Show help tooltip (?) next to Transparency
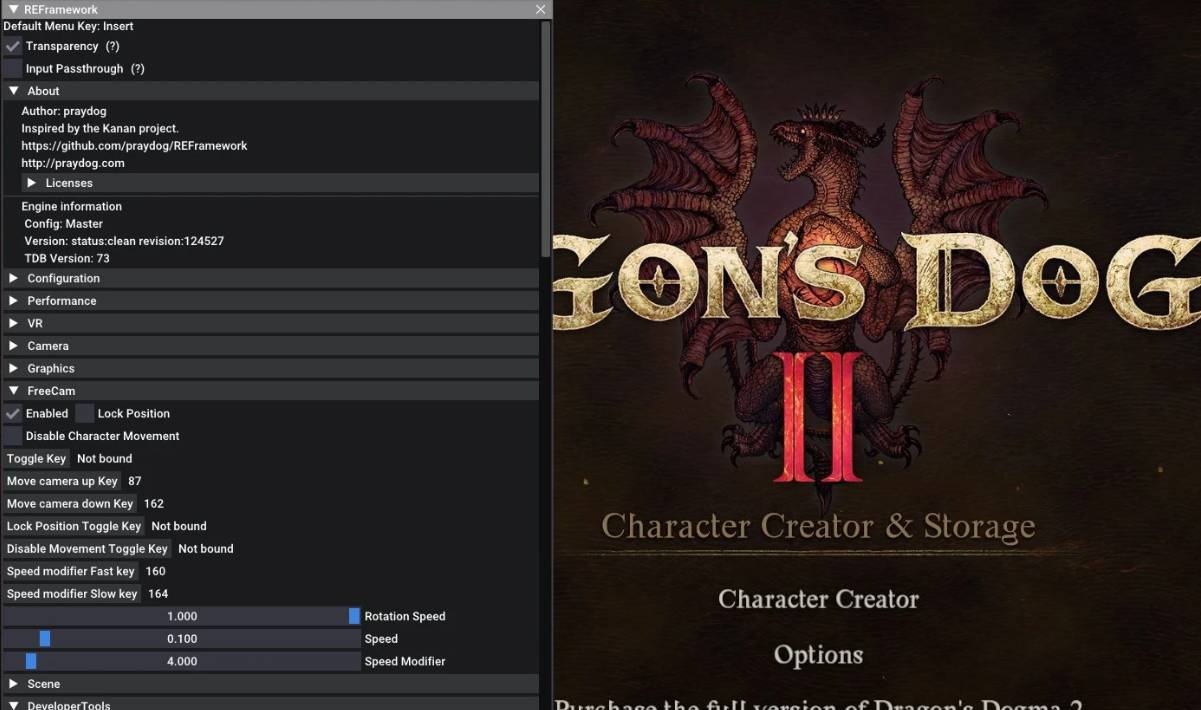 (x=113, y=46)
